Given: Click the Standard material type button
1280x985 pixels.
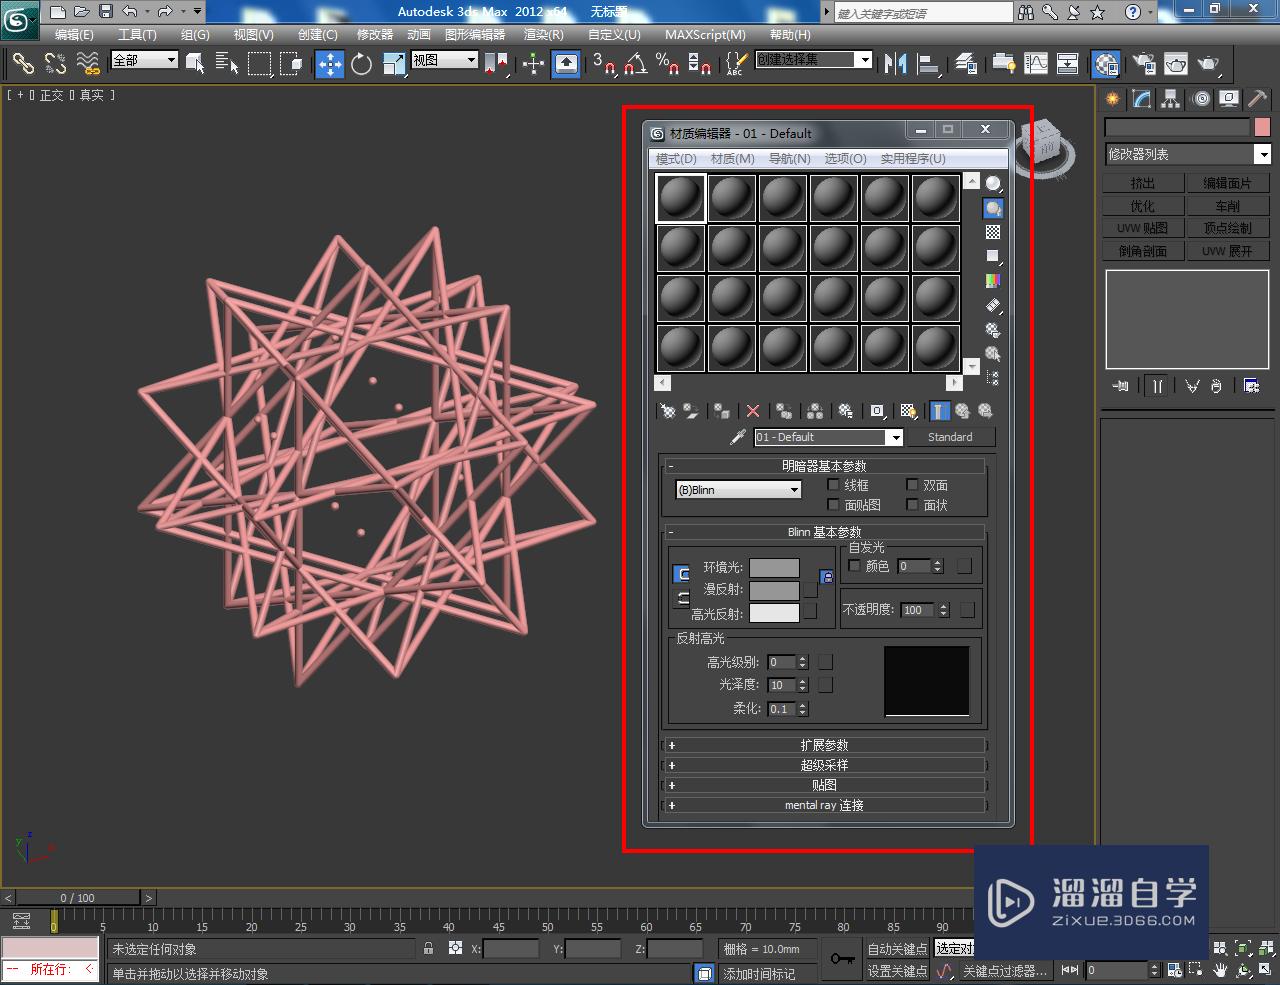Looking at the screenshot, I should [x=950, y=437].
